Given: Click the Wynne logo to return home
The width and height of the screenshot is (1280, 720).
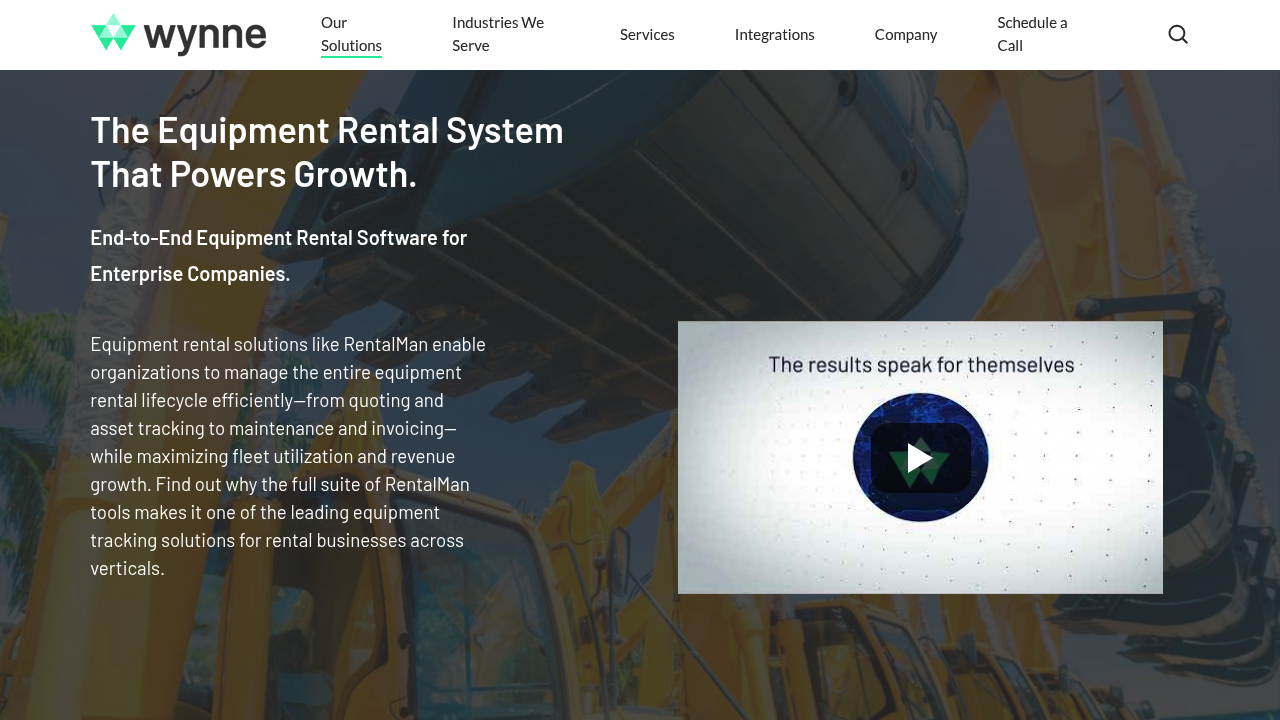Looking at the screenshot, I should coord(178,34).
